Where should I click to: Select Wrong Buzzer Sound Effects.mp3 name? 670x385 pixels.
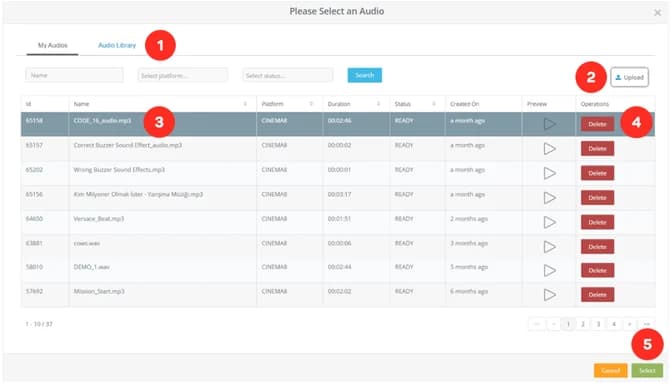point(119,170)
